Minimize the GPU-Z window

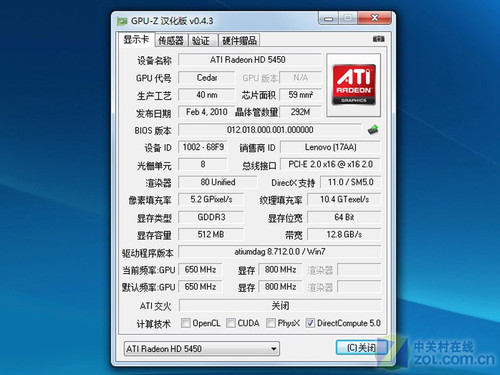[328, 19]
